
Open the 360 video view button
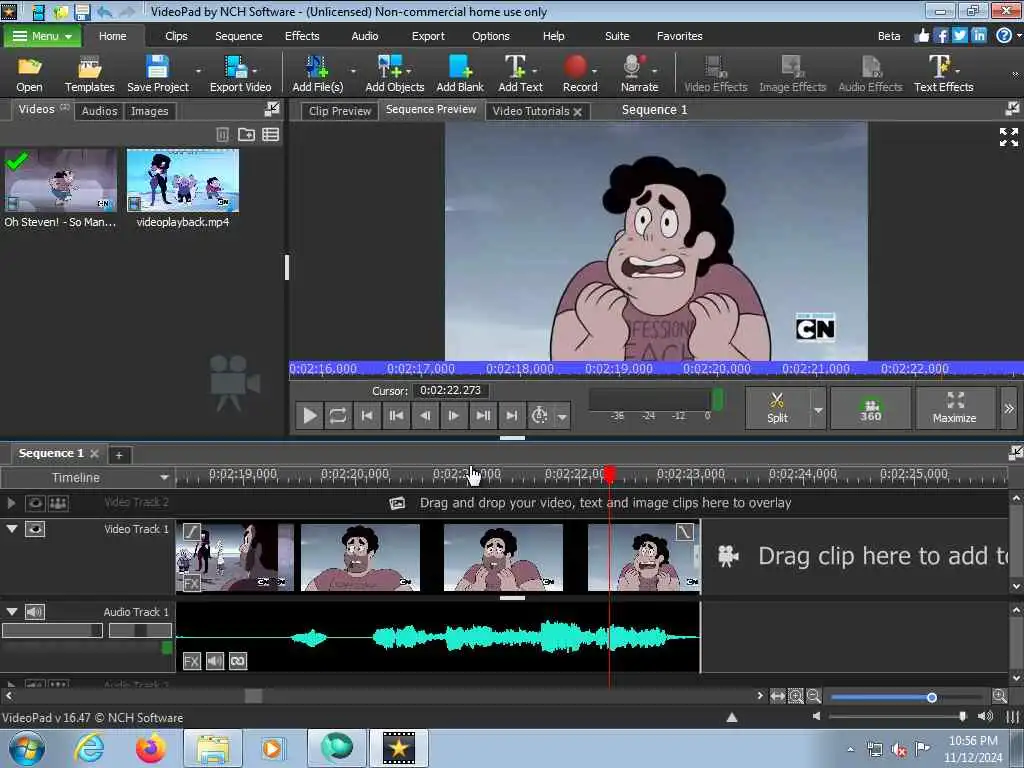click(871, 408)
